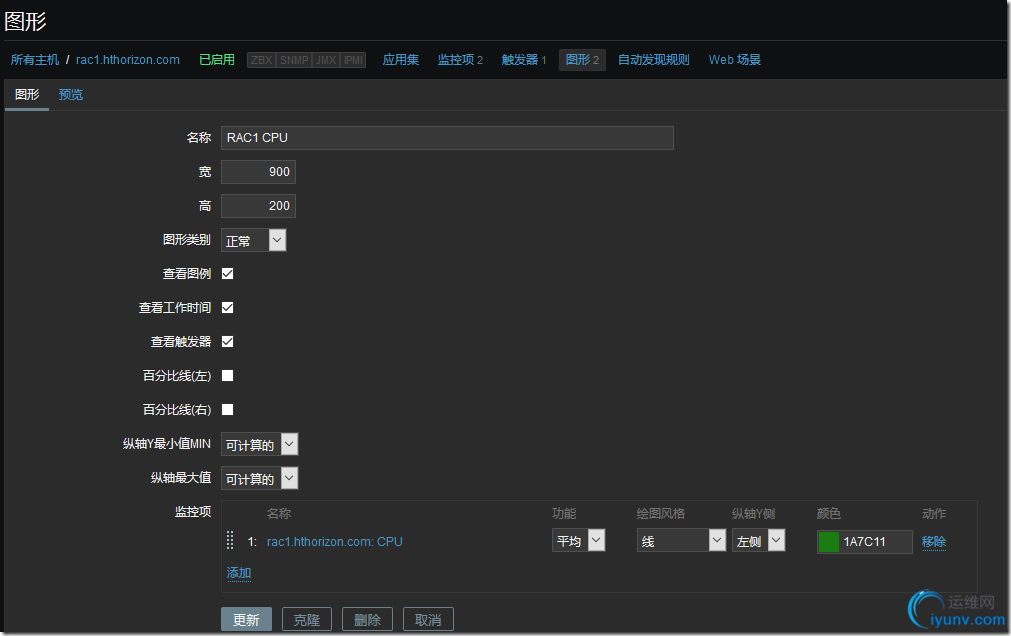Screen dimensions: 1011x636
Task: Open the 绘图风格 dropdown showing 线
Action: 681,541
